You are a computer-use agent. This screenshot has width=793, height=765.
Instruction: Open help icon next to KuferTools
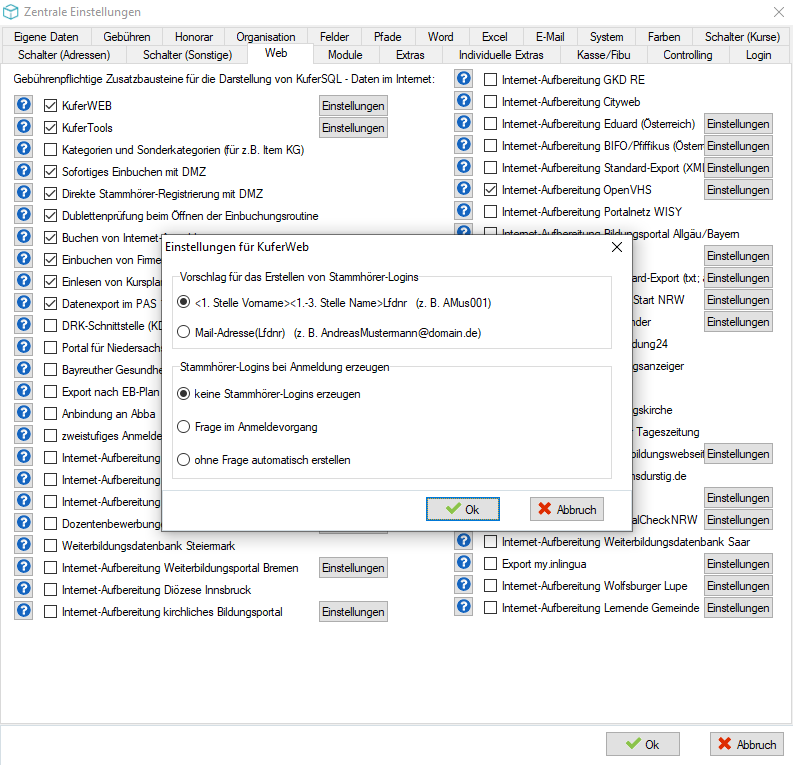tap(23, 126)
